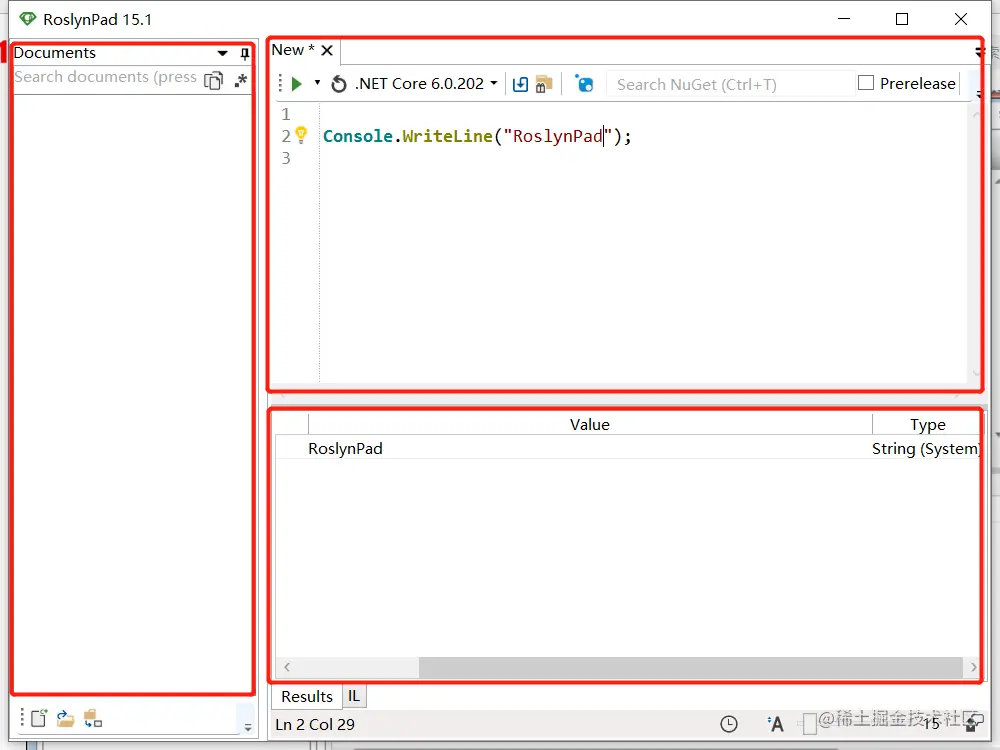Image resolution: width=1000 pixels, height=750 pixels.
Task: Click the clock icon in status bar
Action: 728,724
